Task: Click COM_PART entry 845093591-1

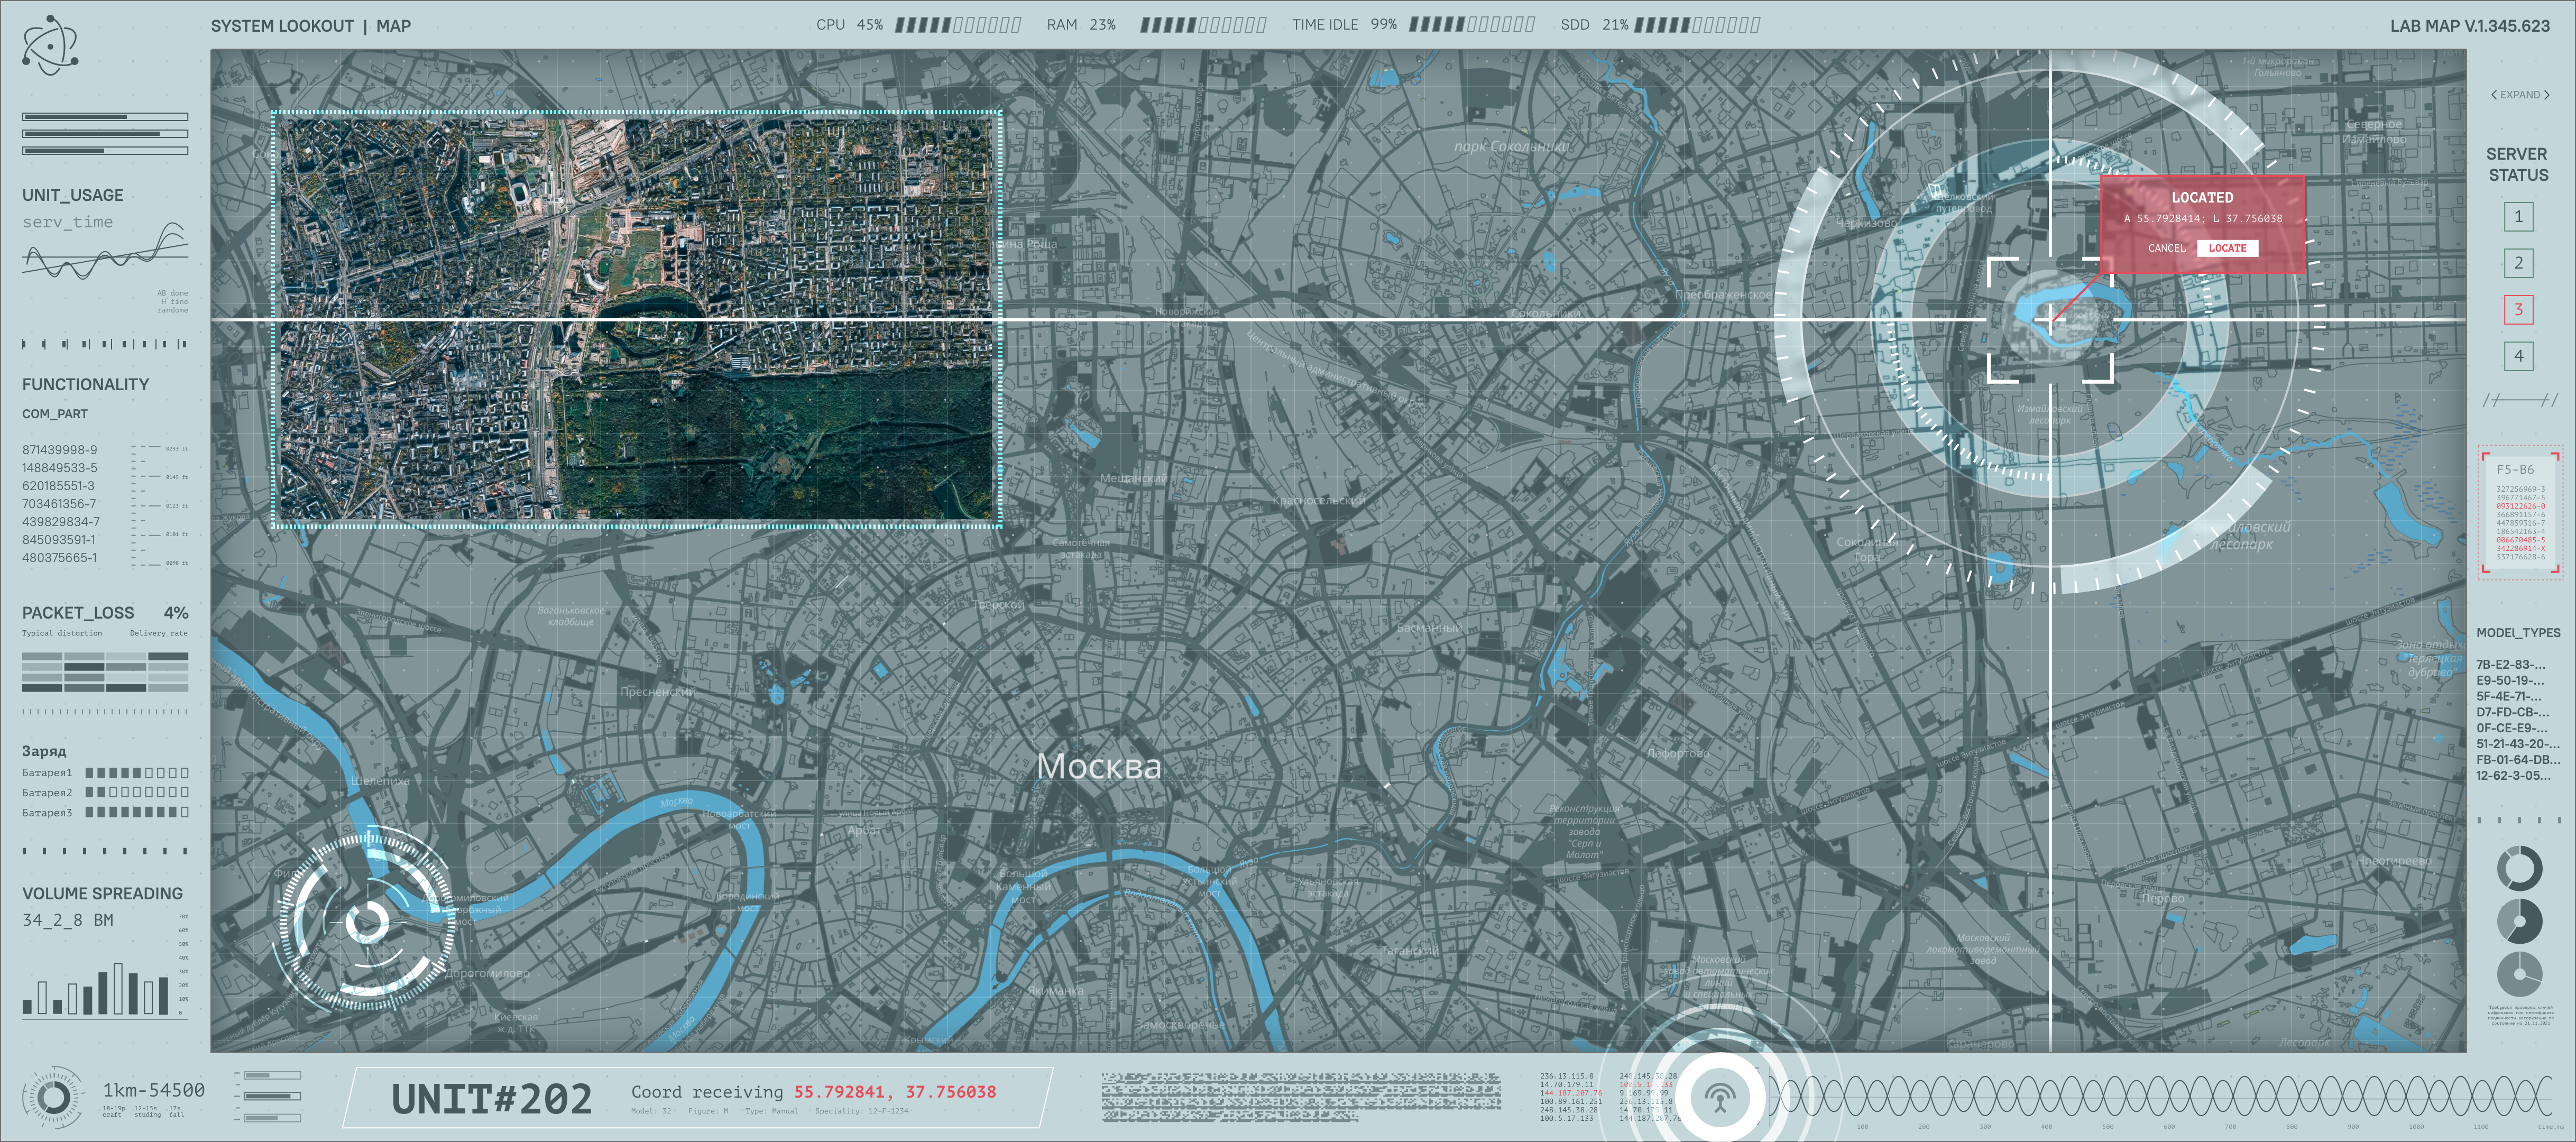Action: tap(59, 540)
